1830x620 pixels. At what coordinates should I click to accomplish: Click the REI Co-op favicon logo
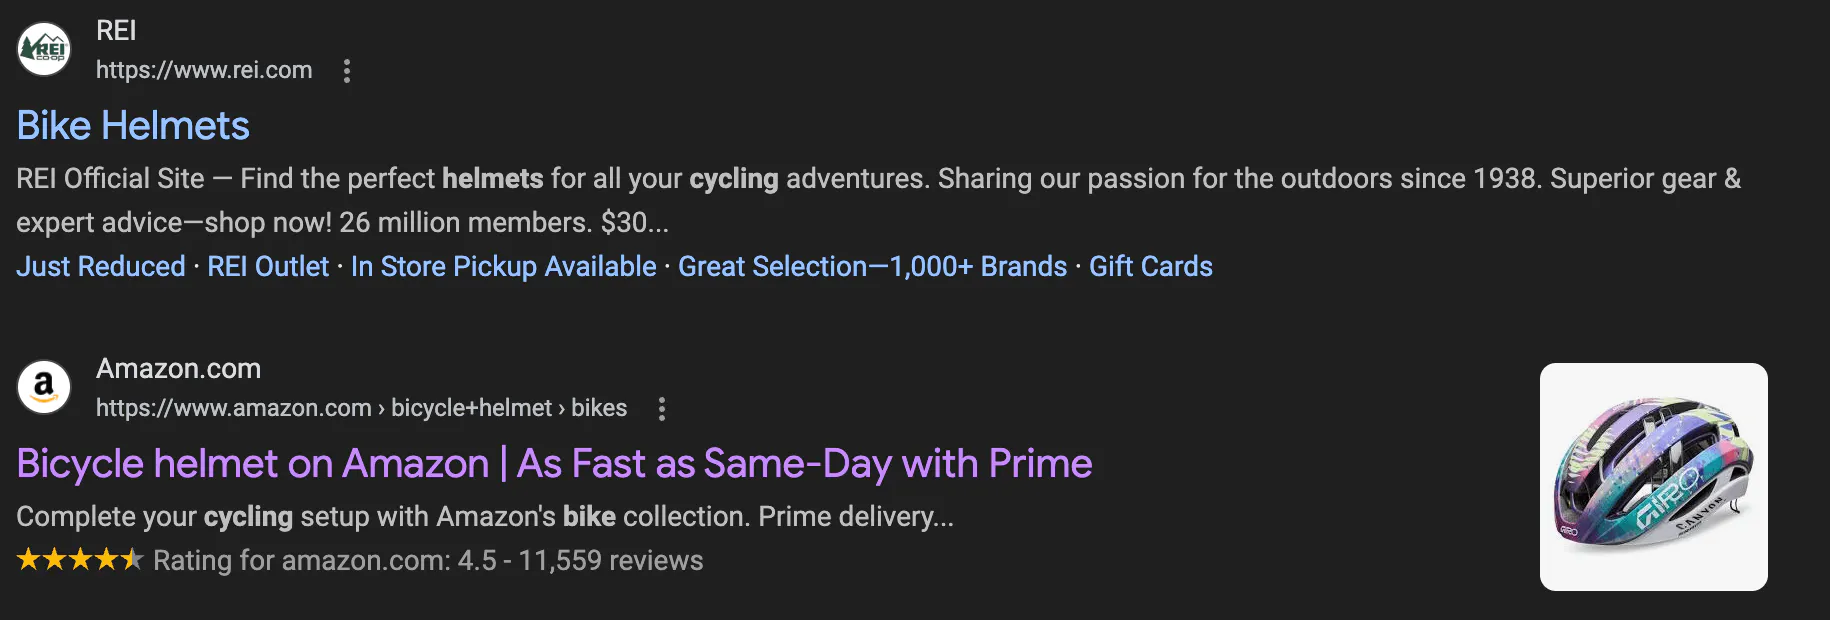[x=44, y=49]
